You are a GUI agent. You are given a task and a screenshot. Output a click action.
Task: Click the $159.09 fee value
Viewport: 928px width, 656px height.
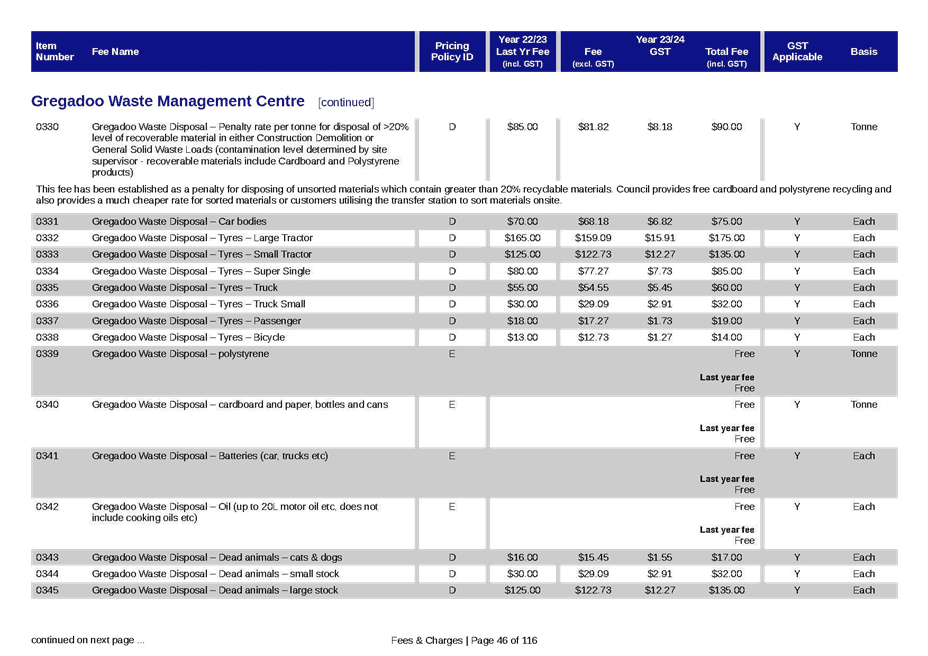point(593,238)
